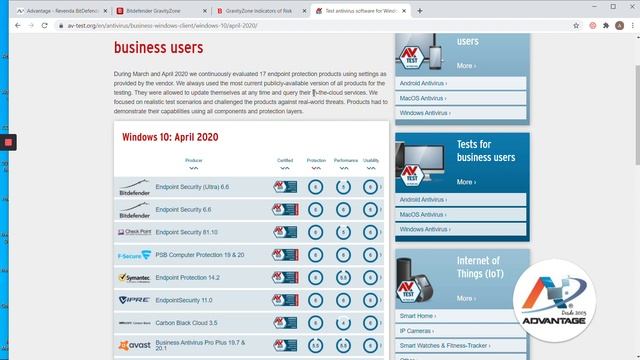
Task: Click VIPRE EndpointSecurity certified badge
Action: point(285,300)
